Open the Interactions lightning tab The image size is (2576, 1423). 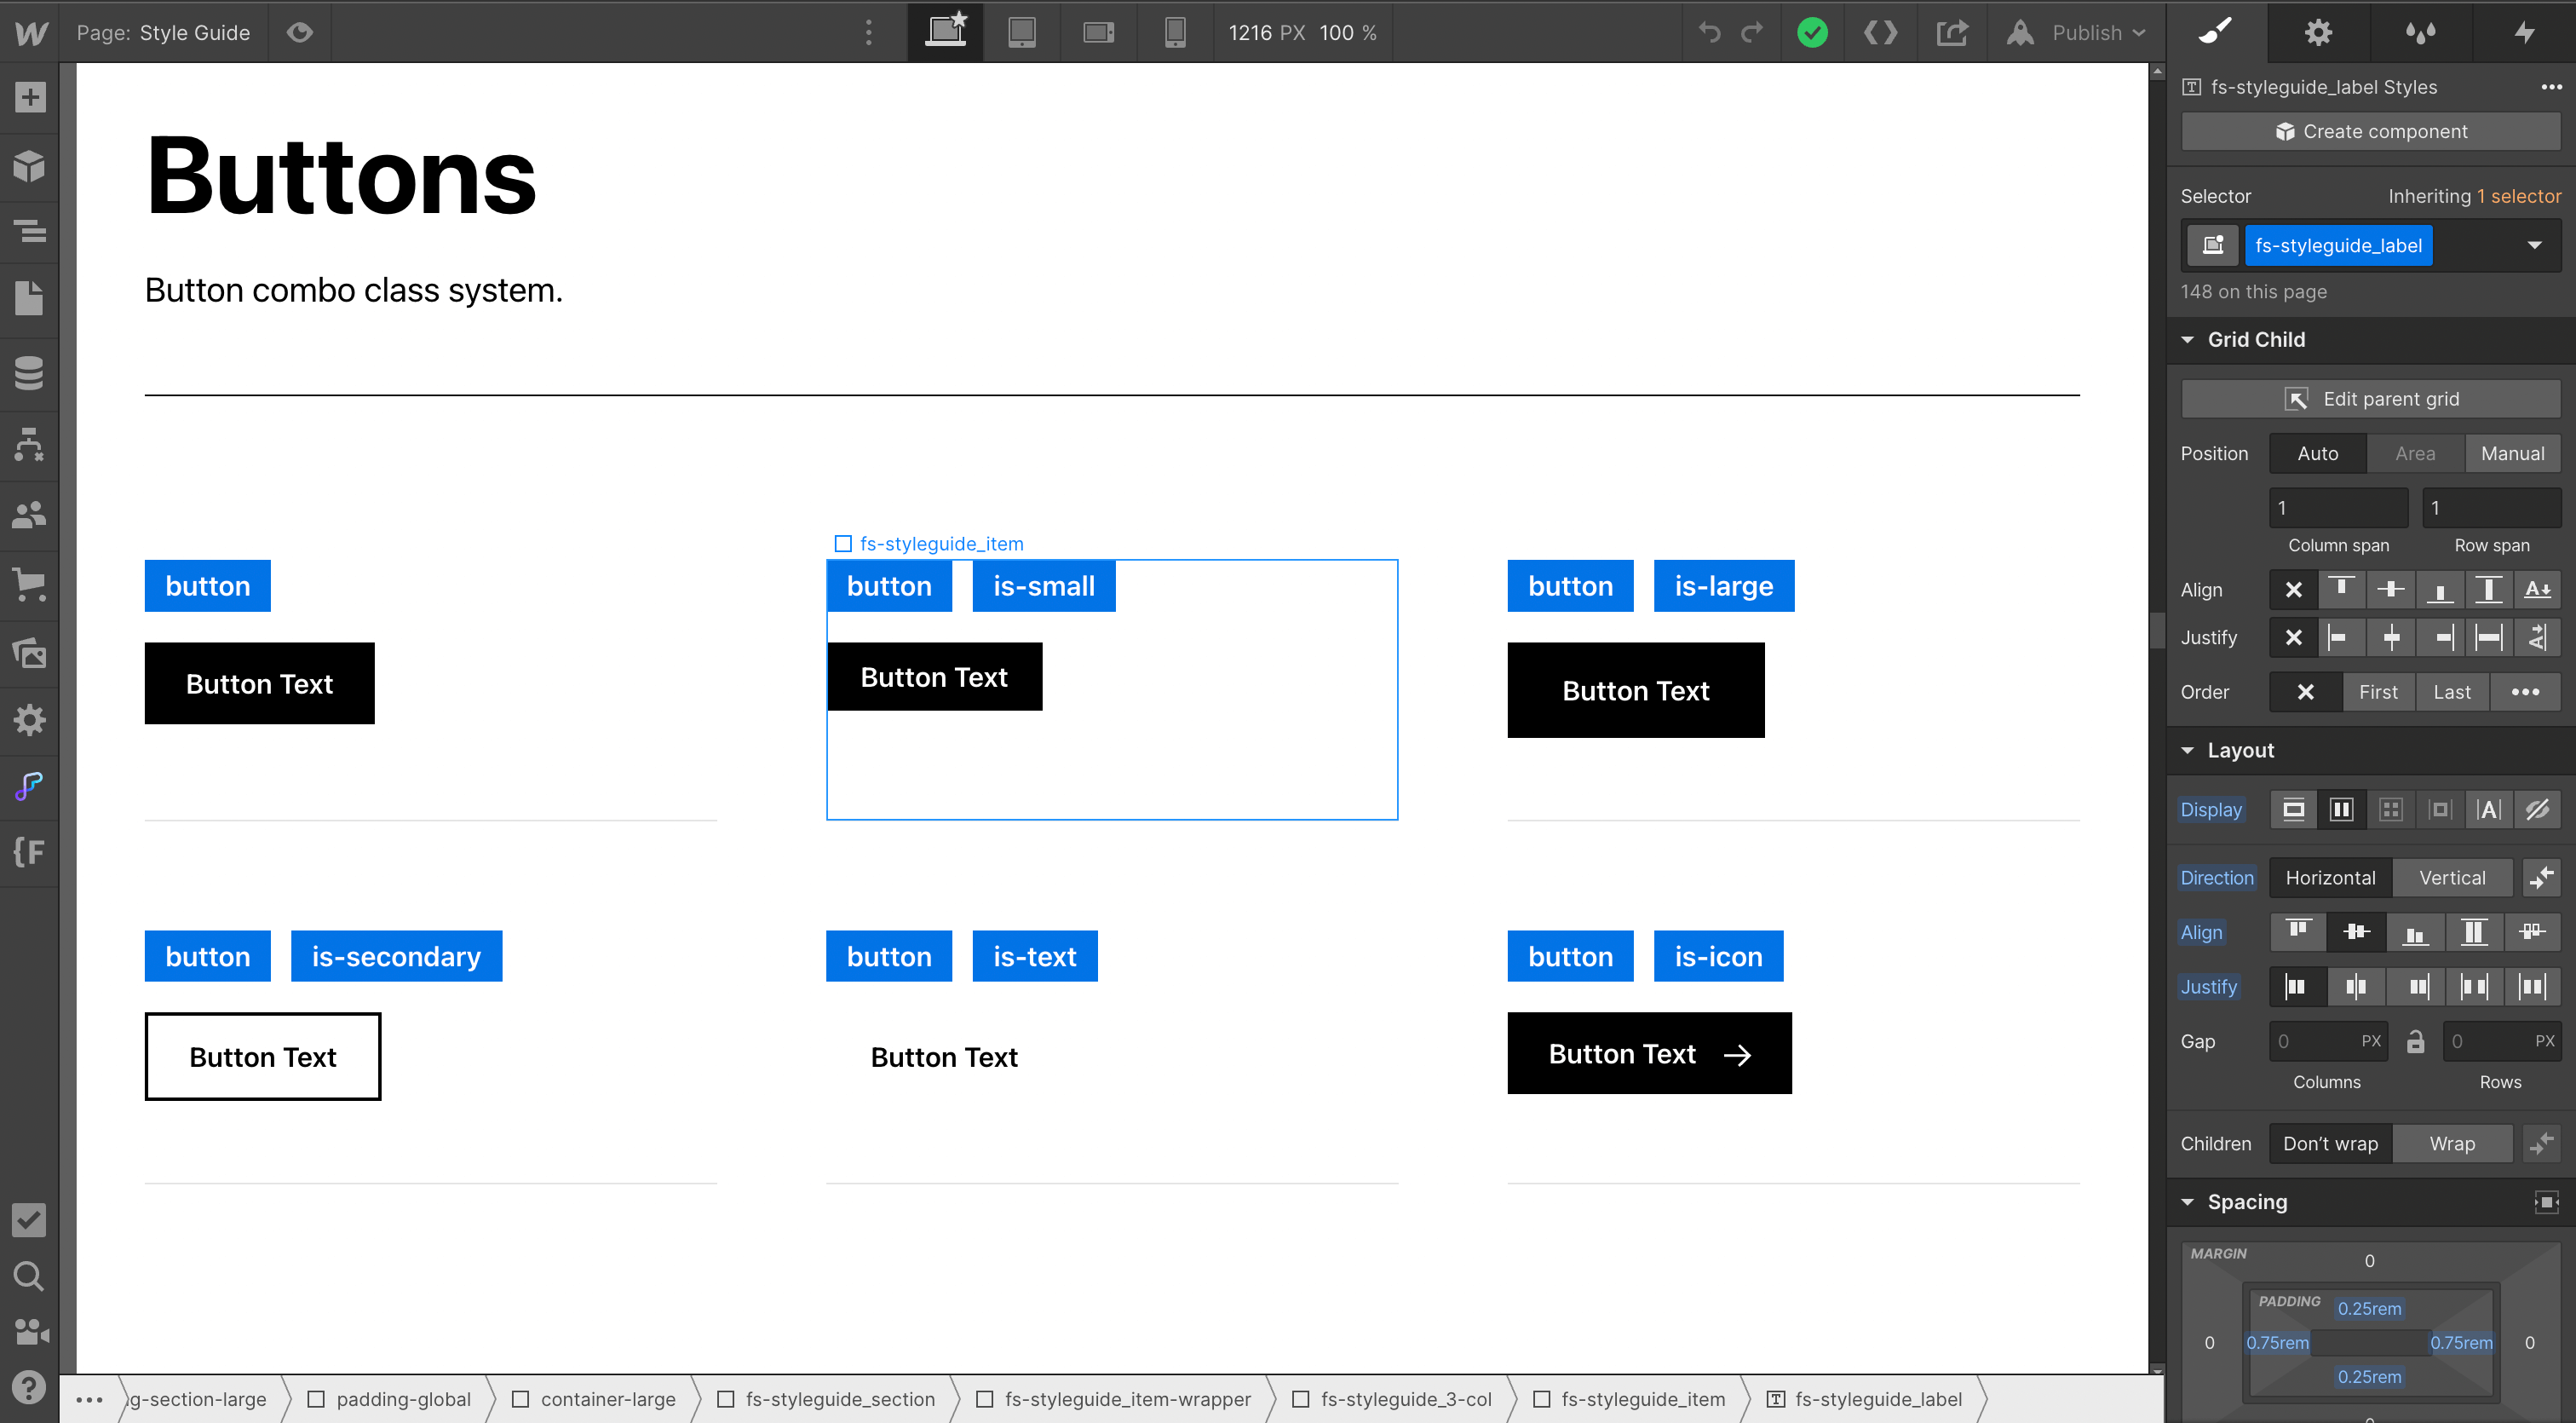pos(2524,33)
